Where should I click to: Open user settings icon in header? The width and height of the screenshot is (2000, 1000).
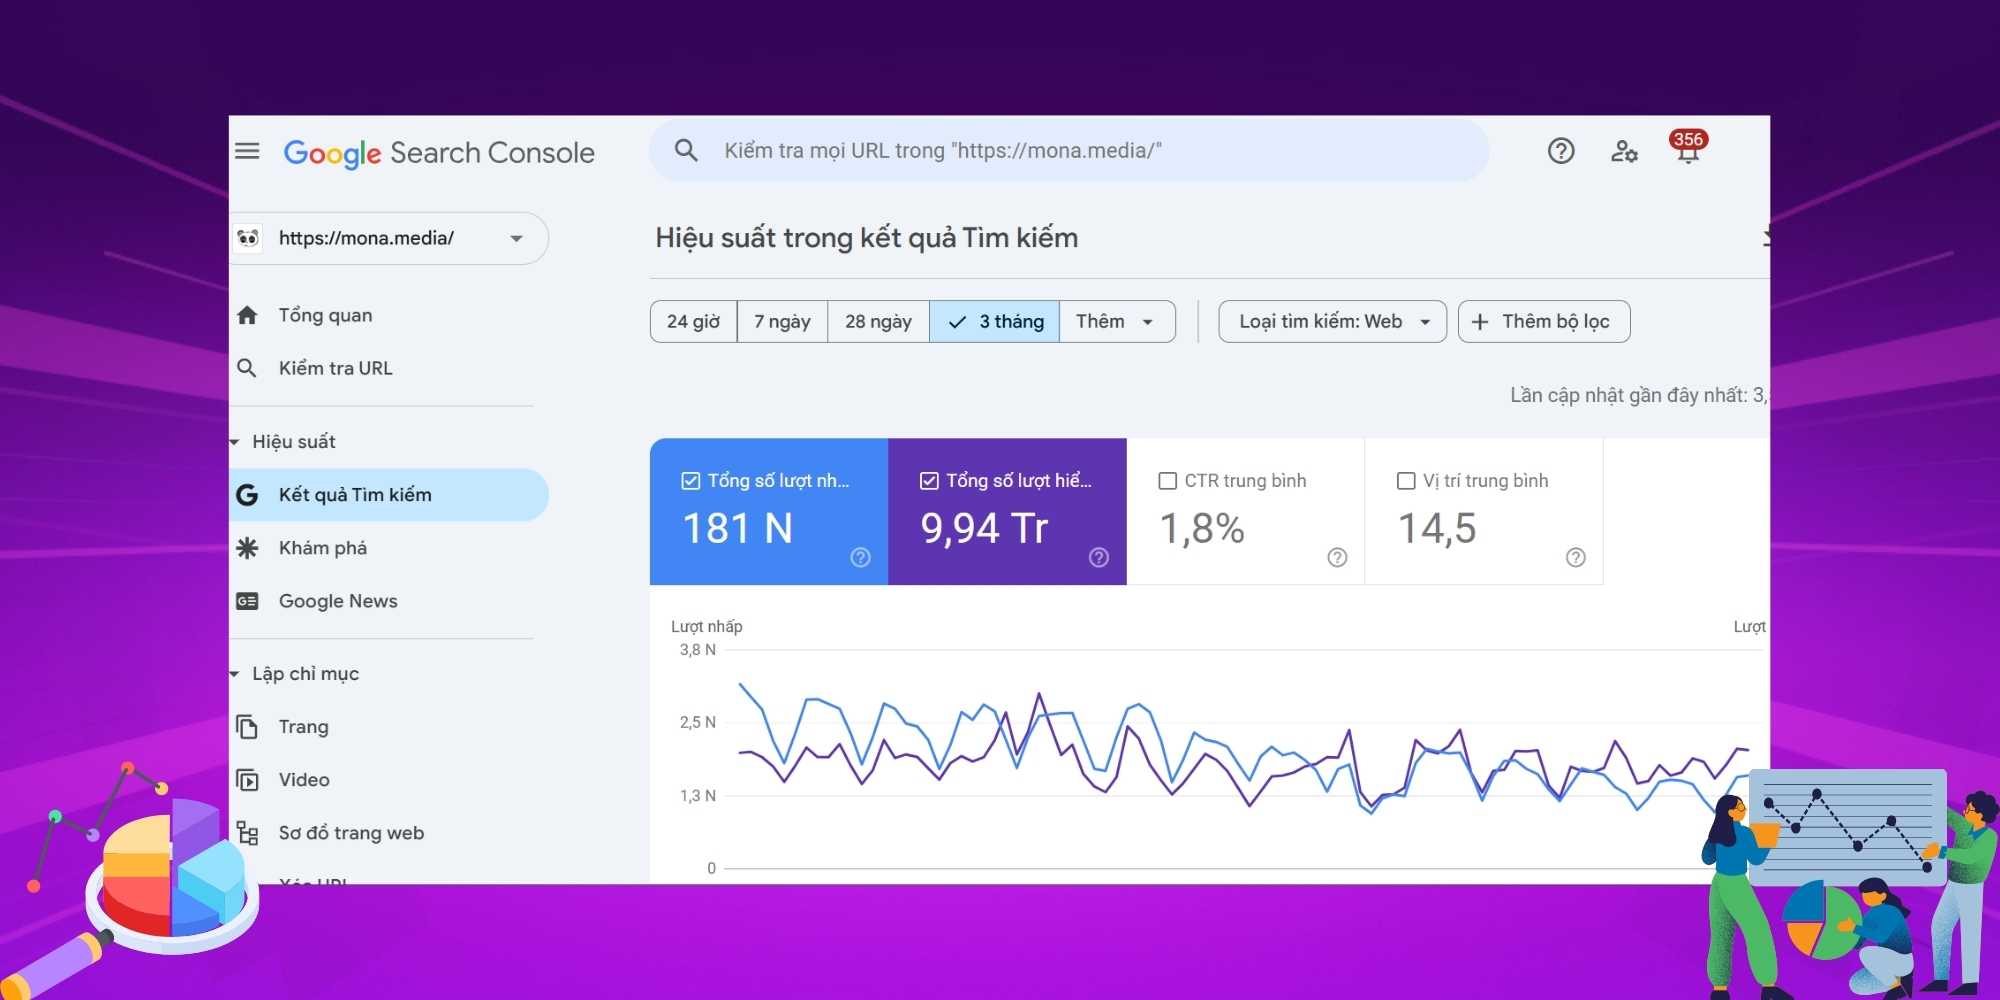click(x=1624, y=151)
